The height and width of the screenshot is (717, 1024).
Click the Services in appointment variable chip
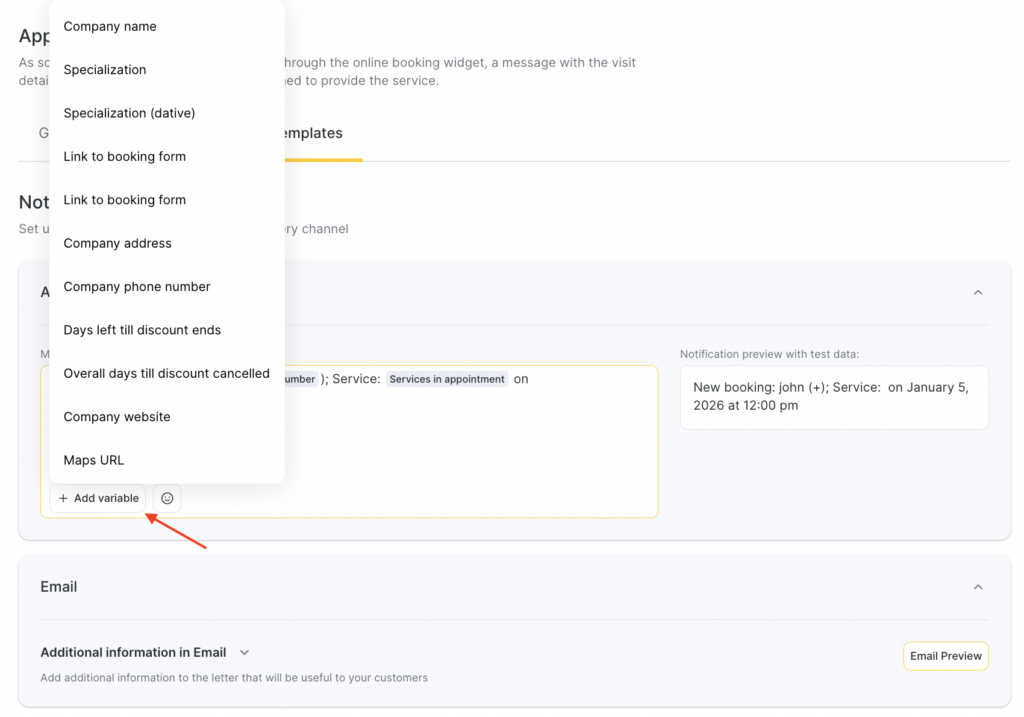[x=446, y=380]
